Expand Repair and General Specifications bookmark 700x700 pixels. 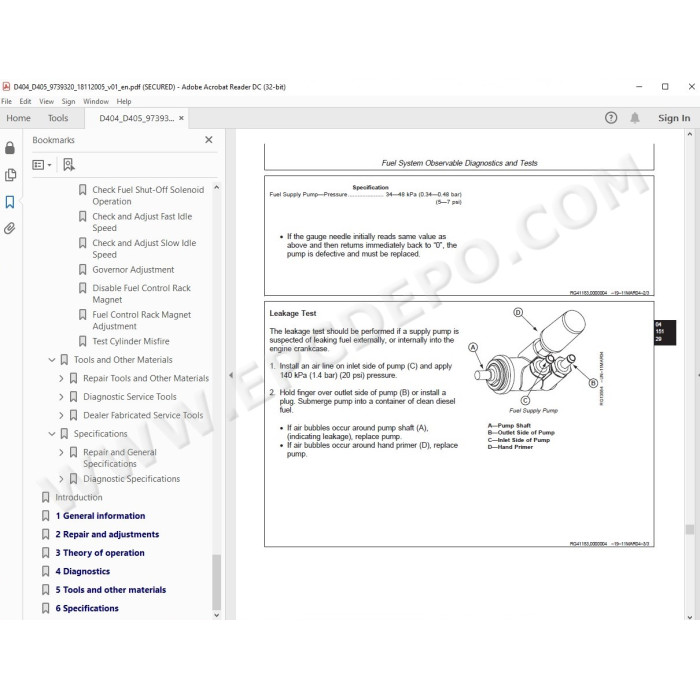61,452
